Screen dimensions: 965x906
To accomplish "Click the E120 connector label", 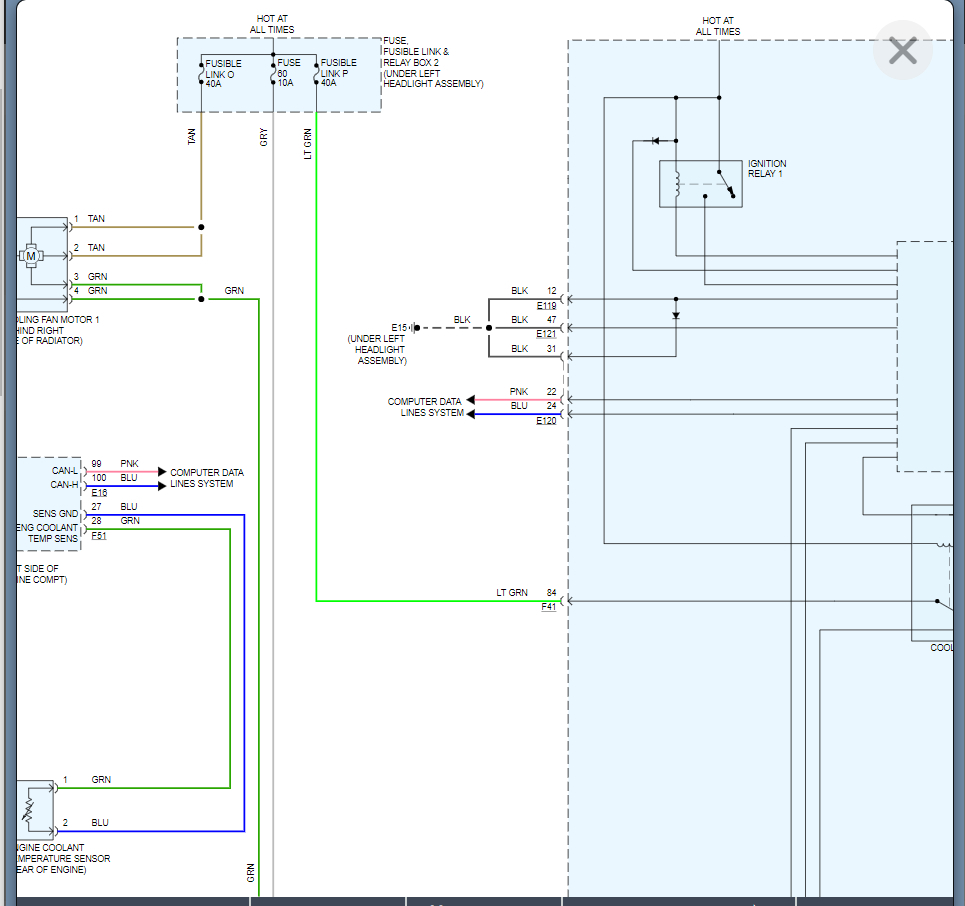I will [546, 421].
